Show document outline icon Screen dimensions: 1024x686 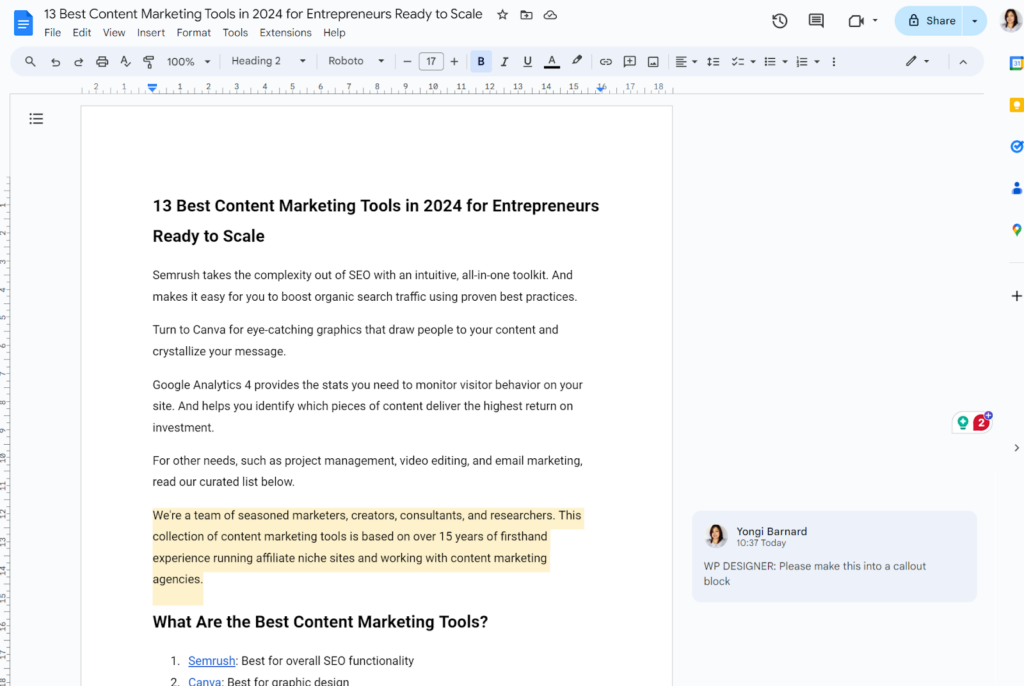[x=36, y=119]
